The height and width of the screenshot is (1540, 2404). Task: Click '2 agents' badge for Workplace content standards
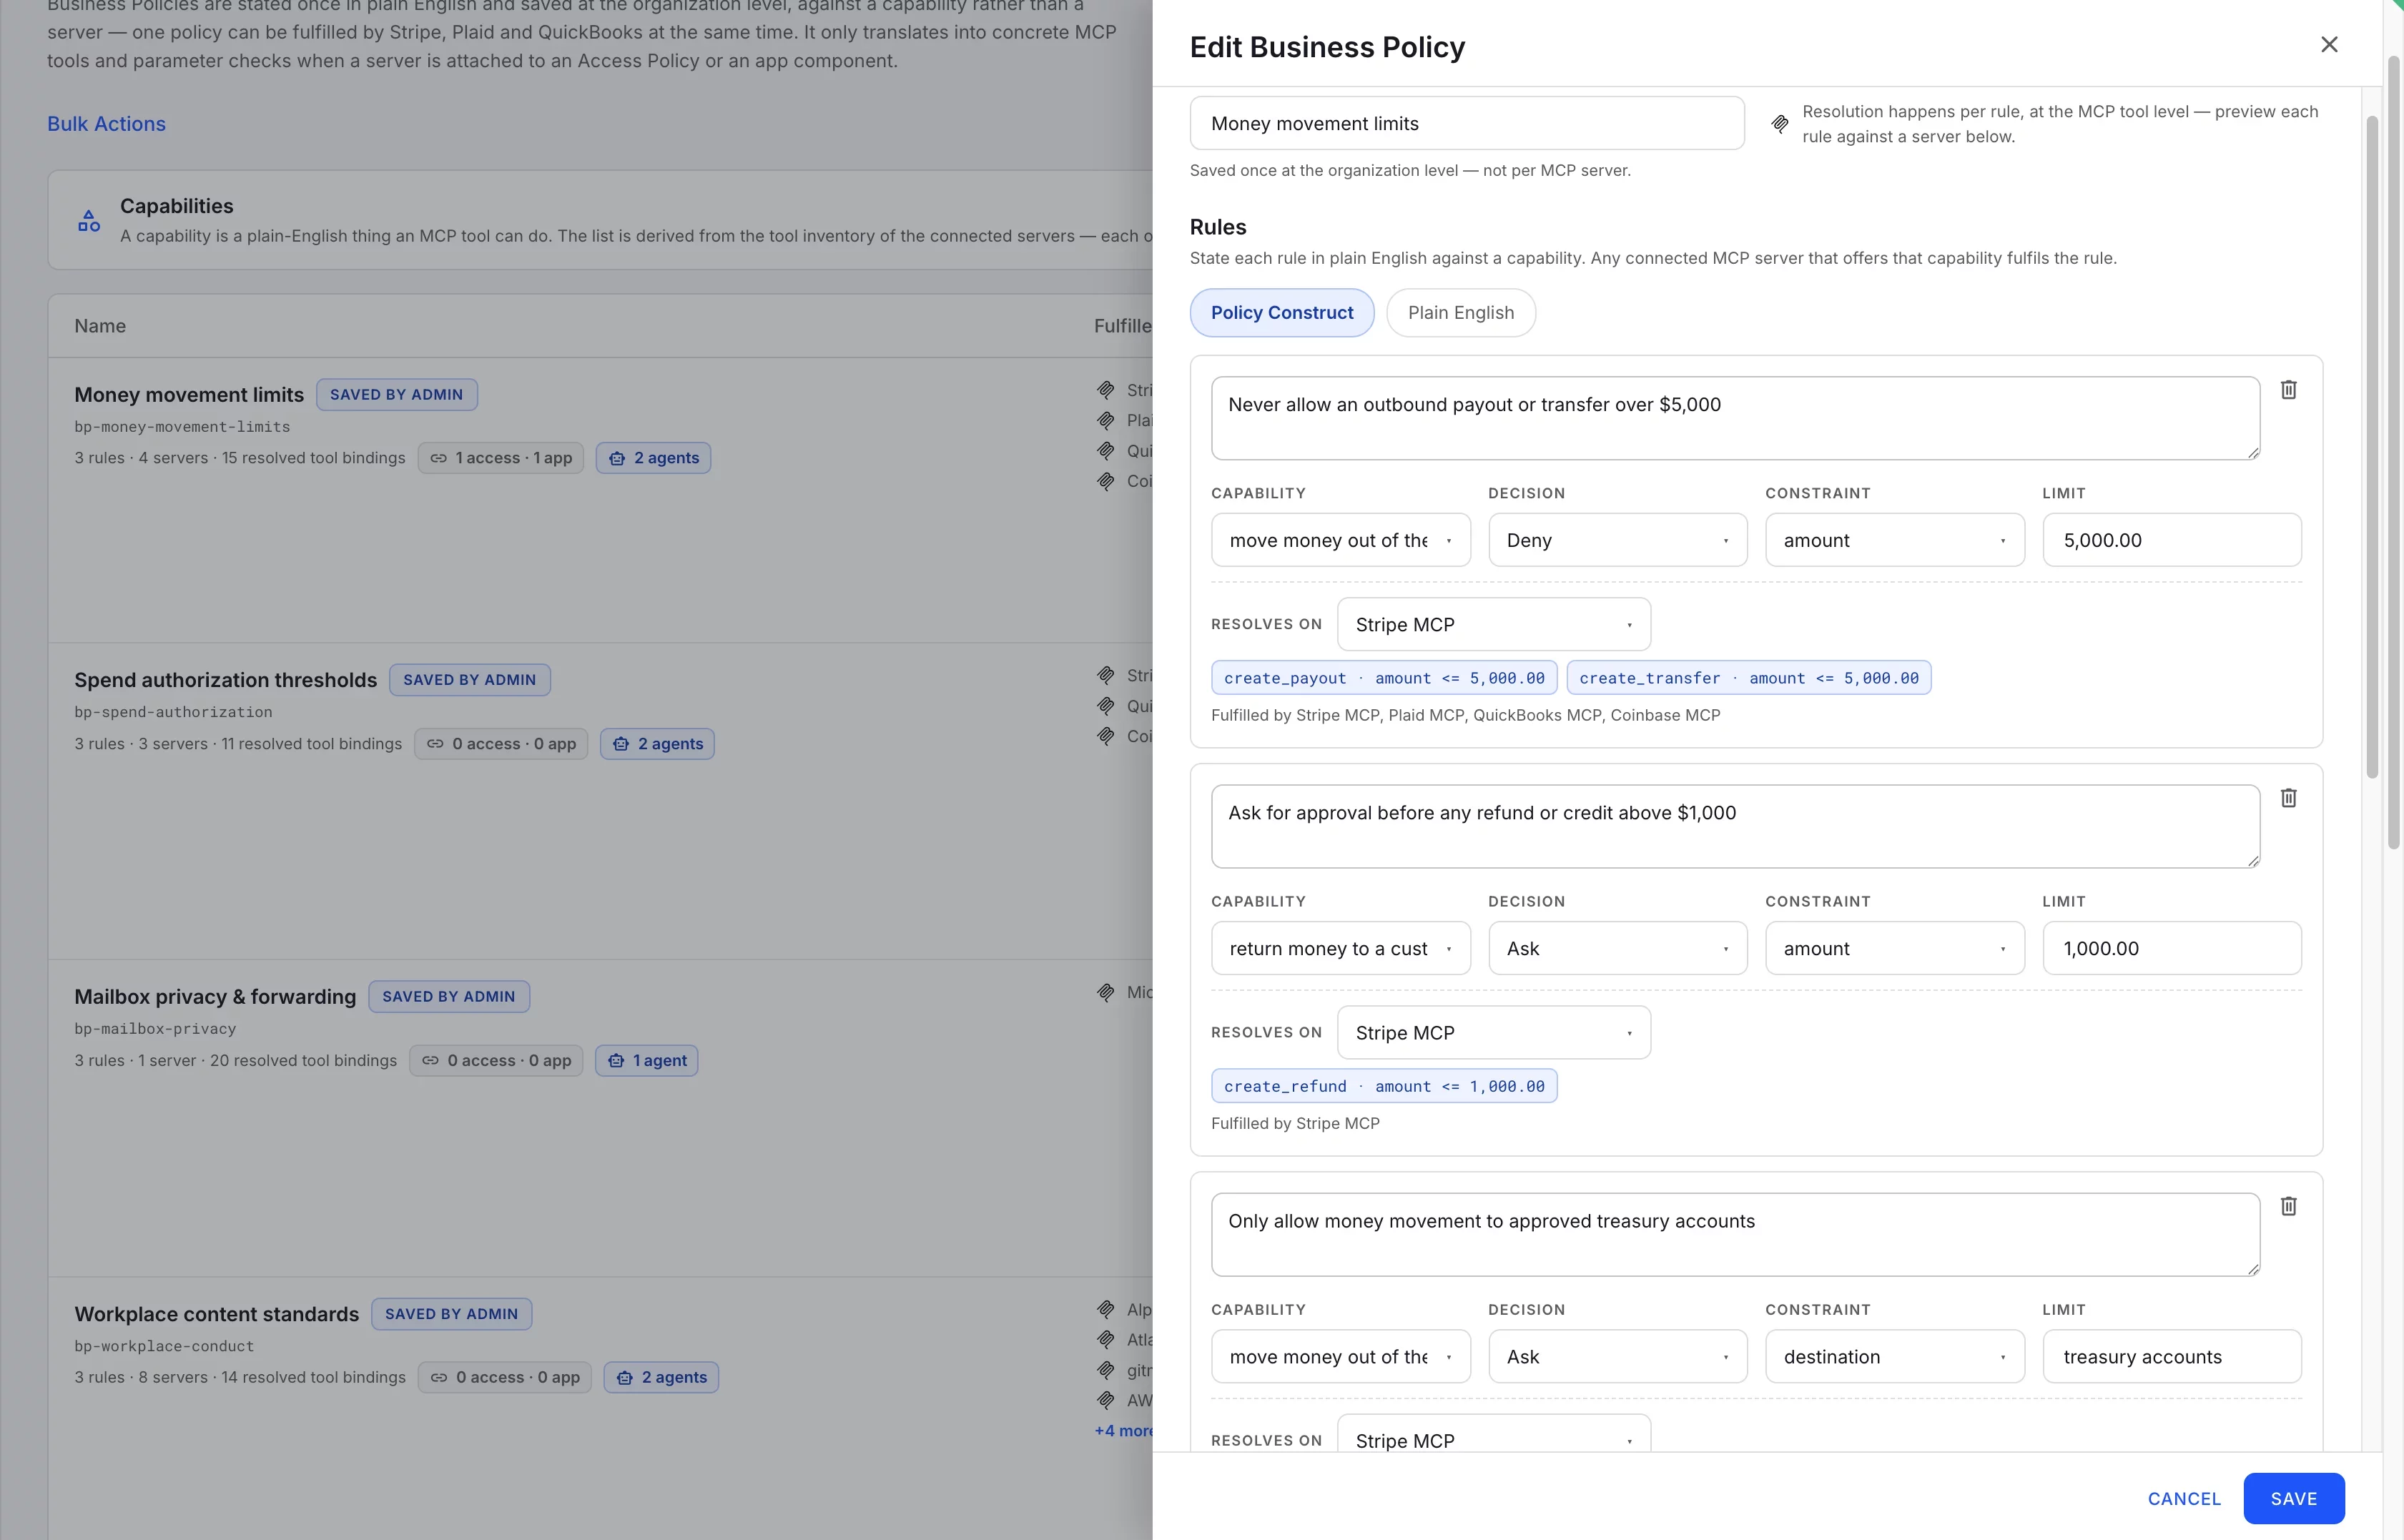[661, 1378]
